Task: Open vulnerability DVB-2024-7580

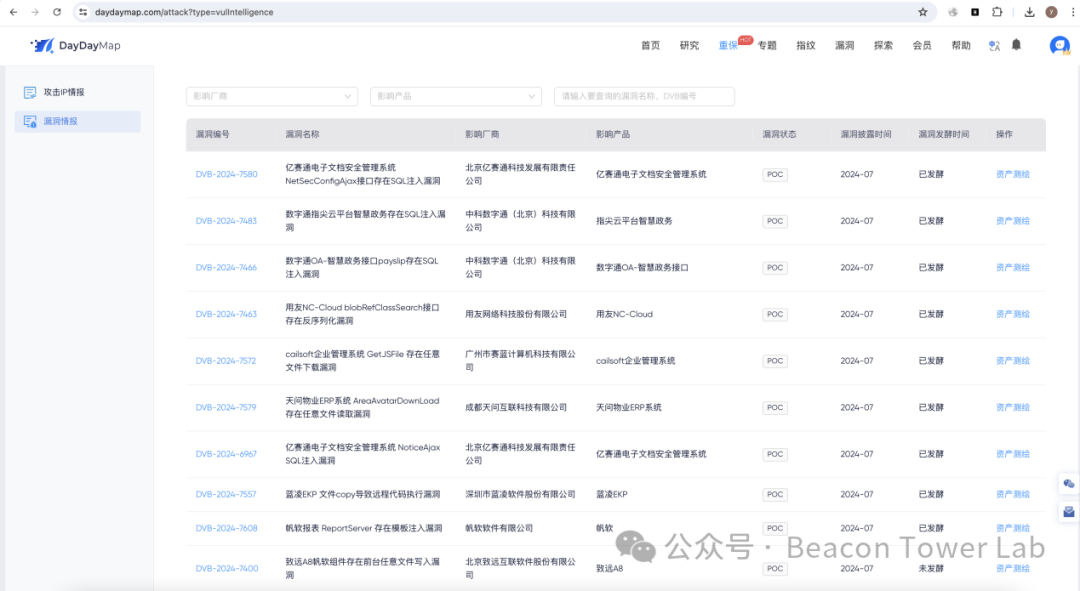Action: point(227,174)
